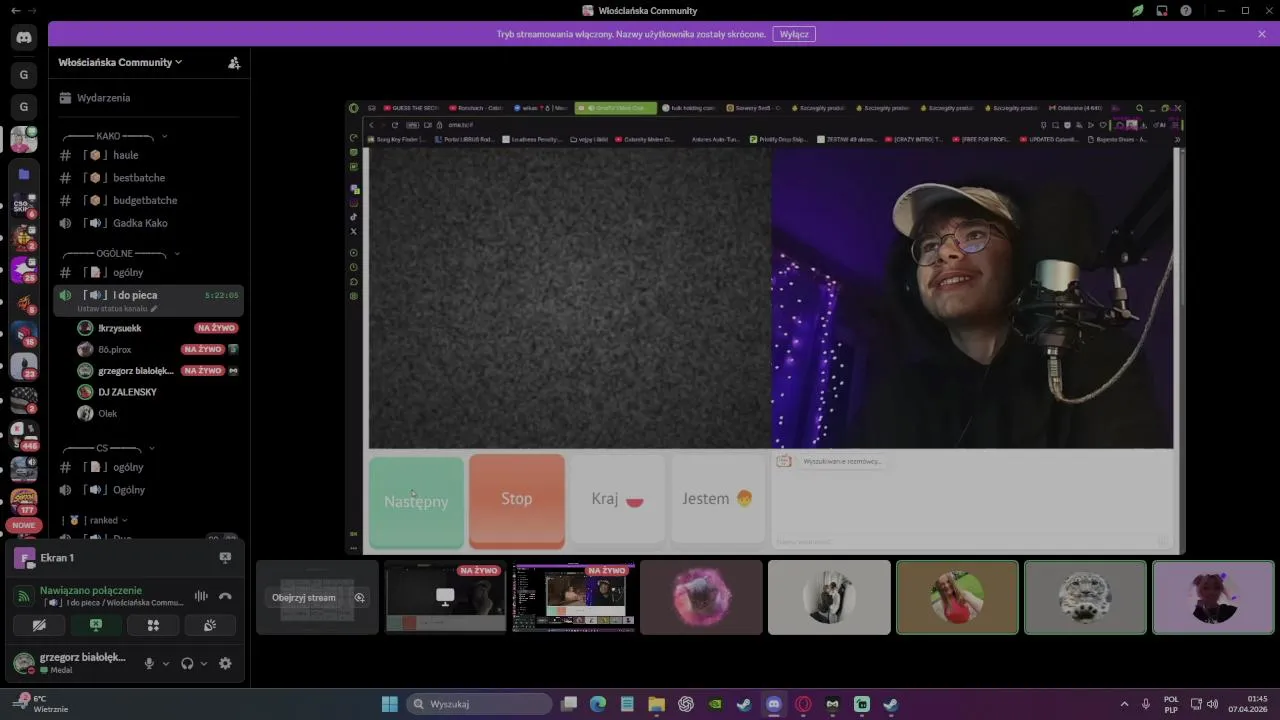Join the Gadka Kako voice channel
The height and width of the screenshot is (720, 1280).
click(148, 223)
